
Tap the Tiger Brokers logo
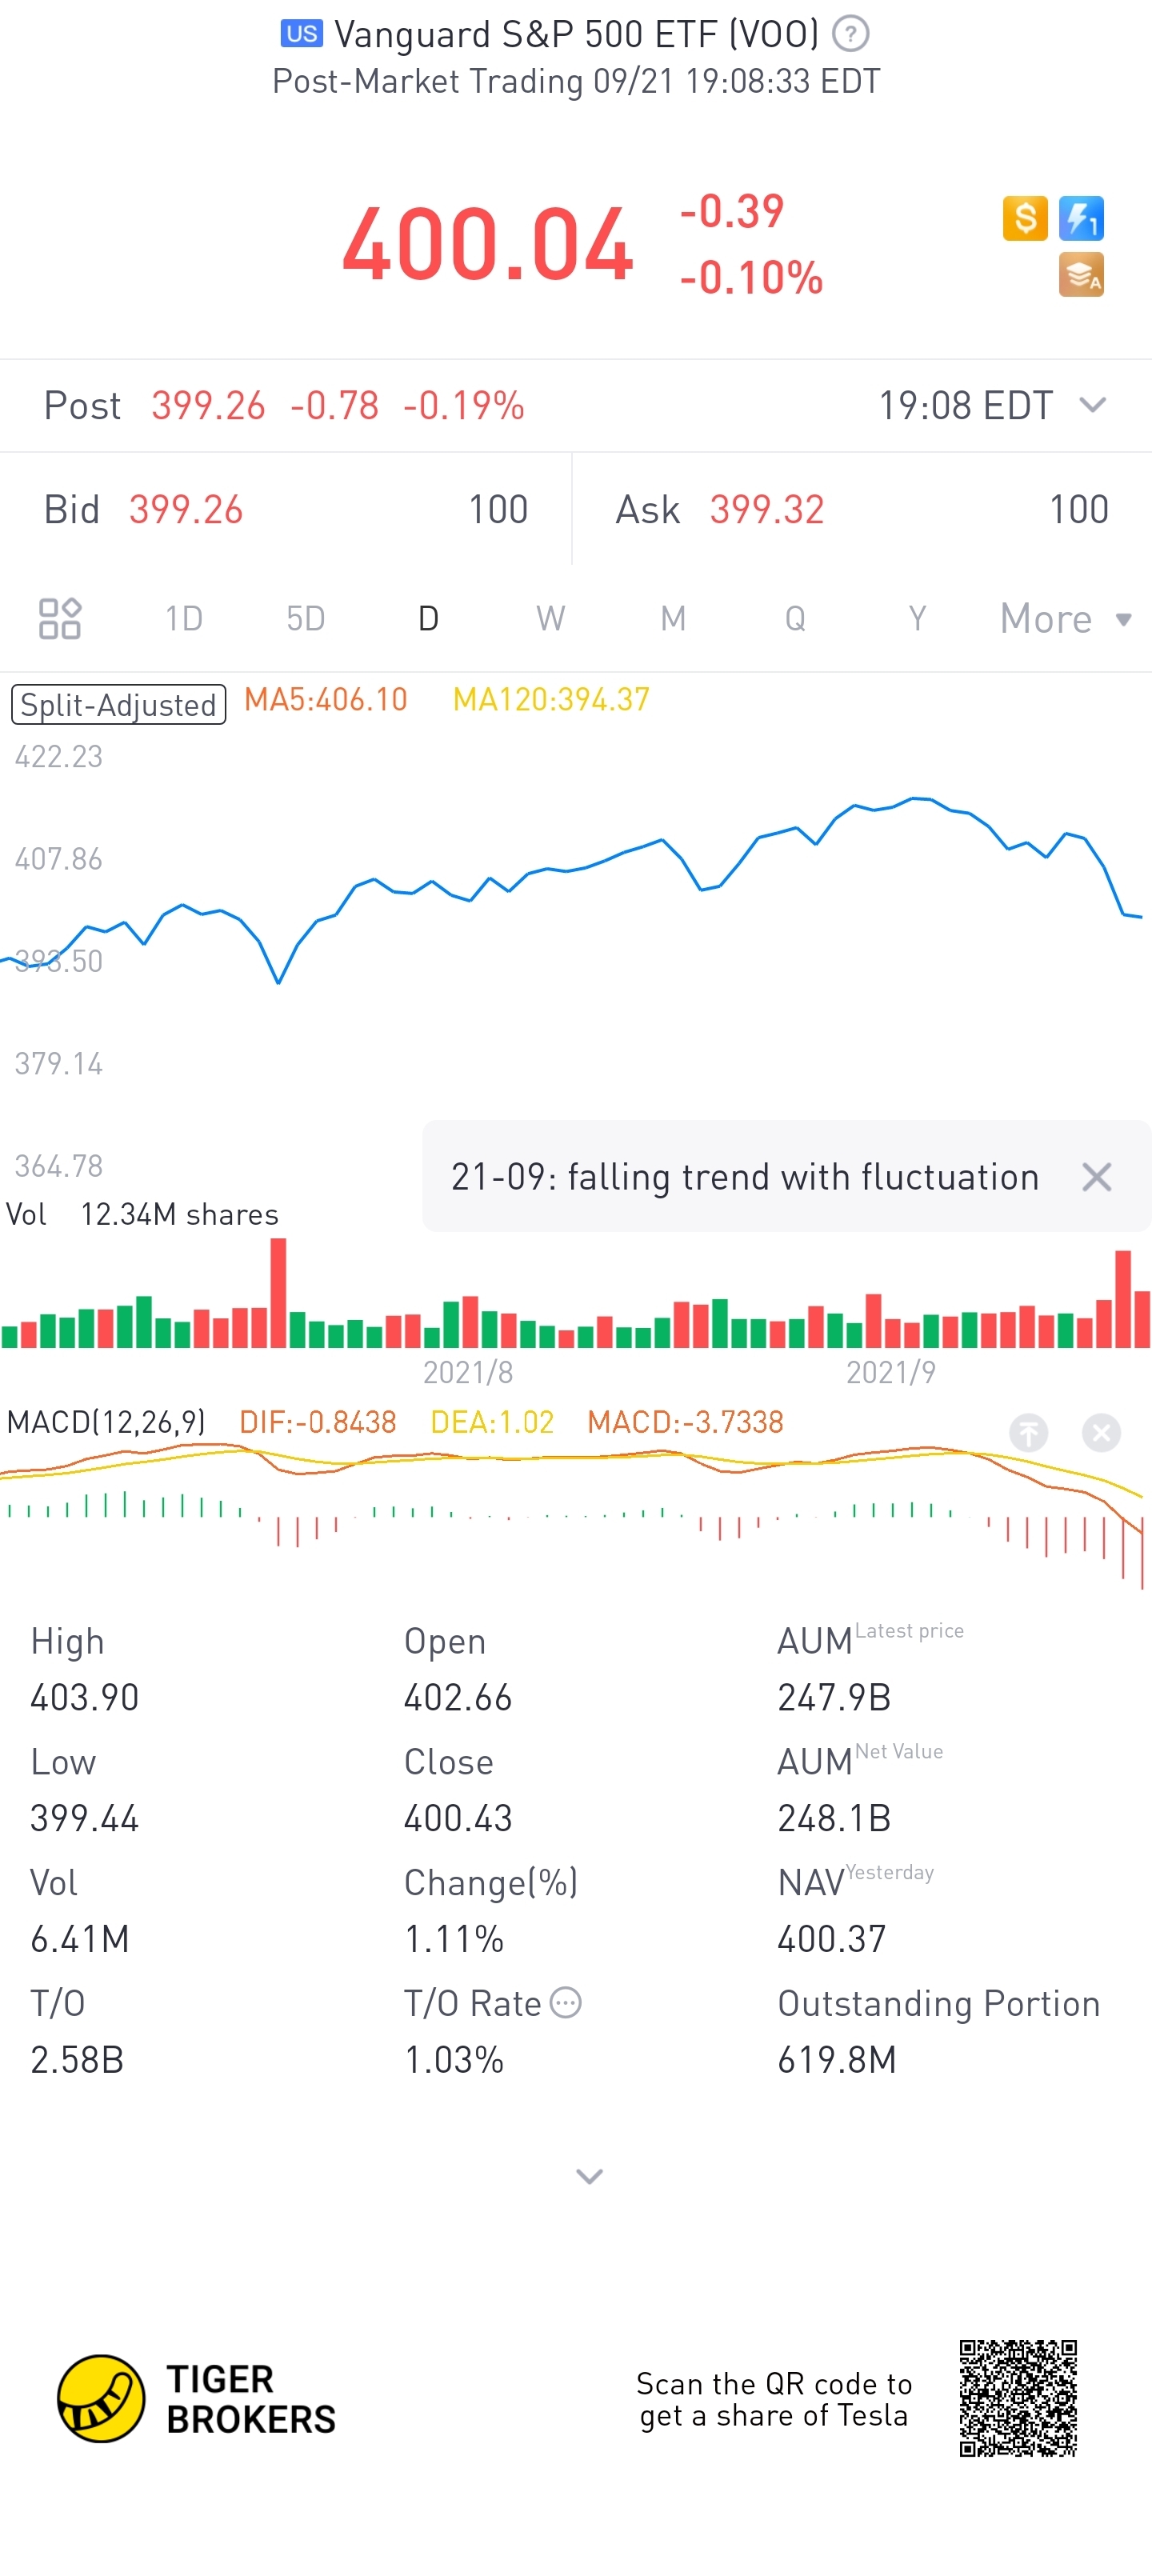[x=197, y=2398]
